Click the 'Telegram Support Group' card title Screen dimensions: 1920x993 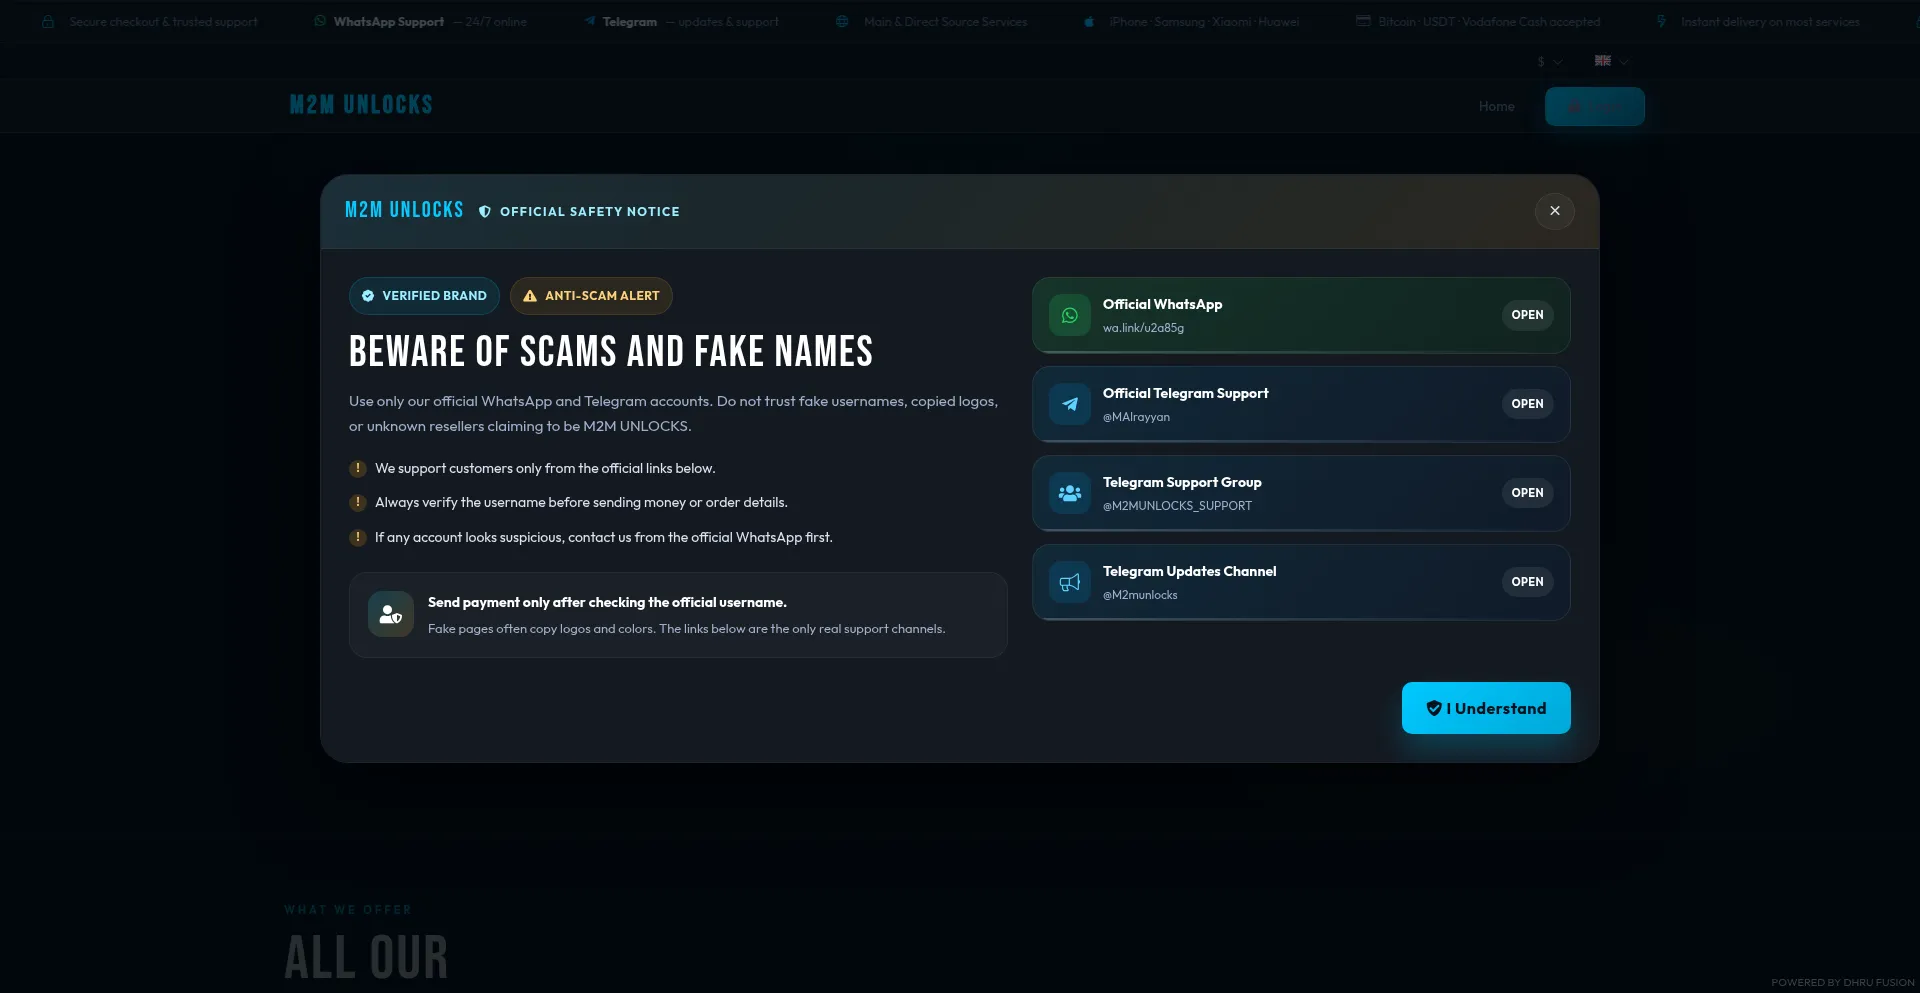(x=1182, y=482)
